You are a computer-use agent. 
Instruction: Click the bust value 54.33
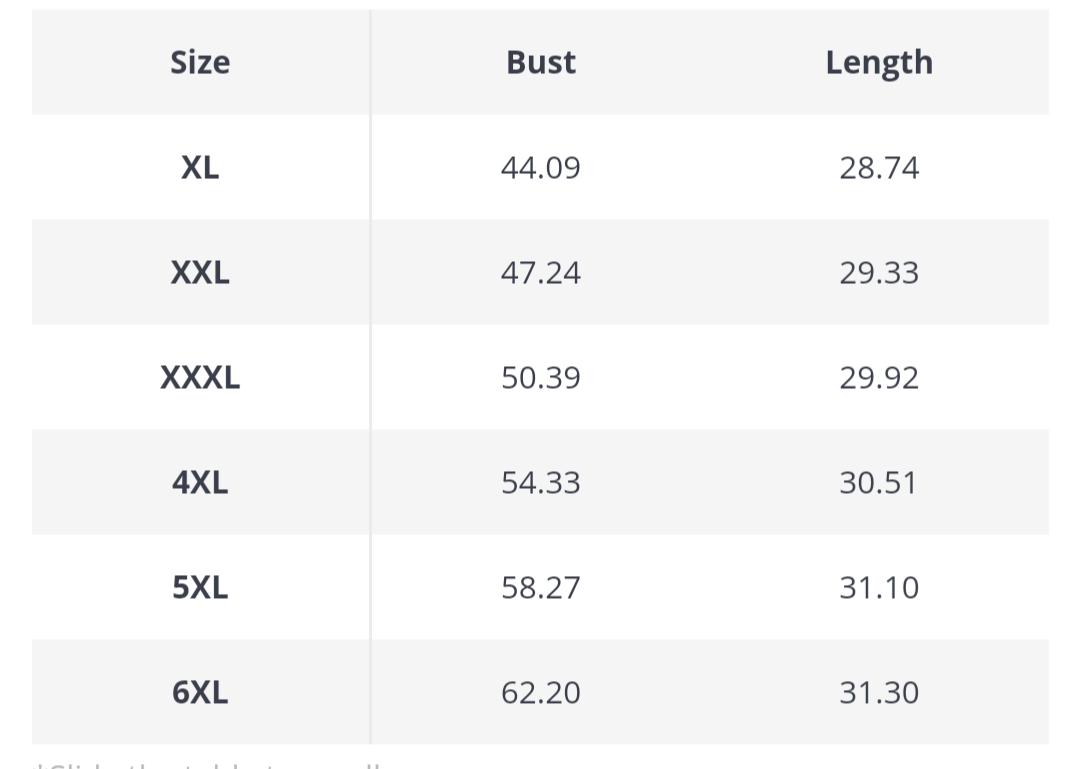pos(541,483)
